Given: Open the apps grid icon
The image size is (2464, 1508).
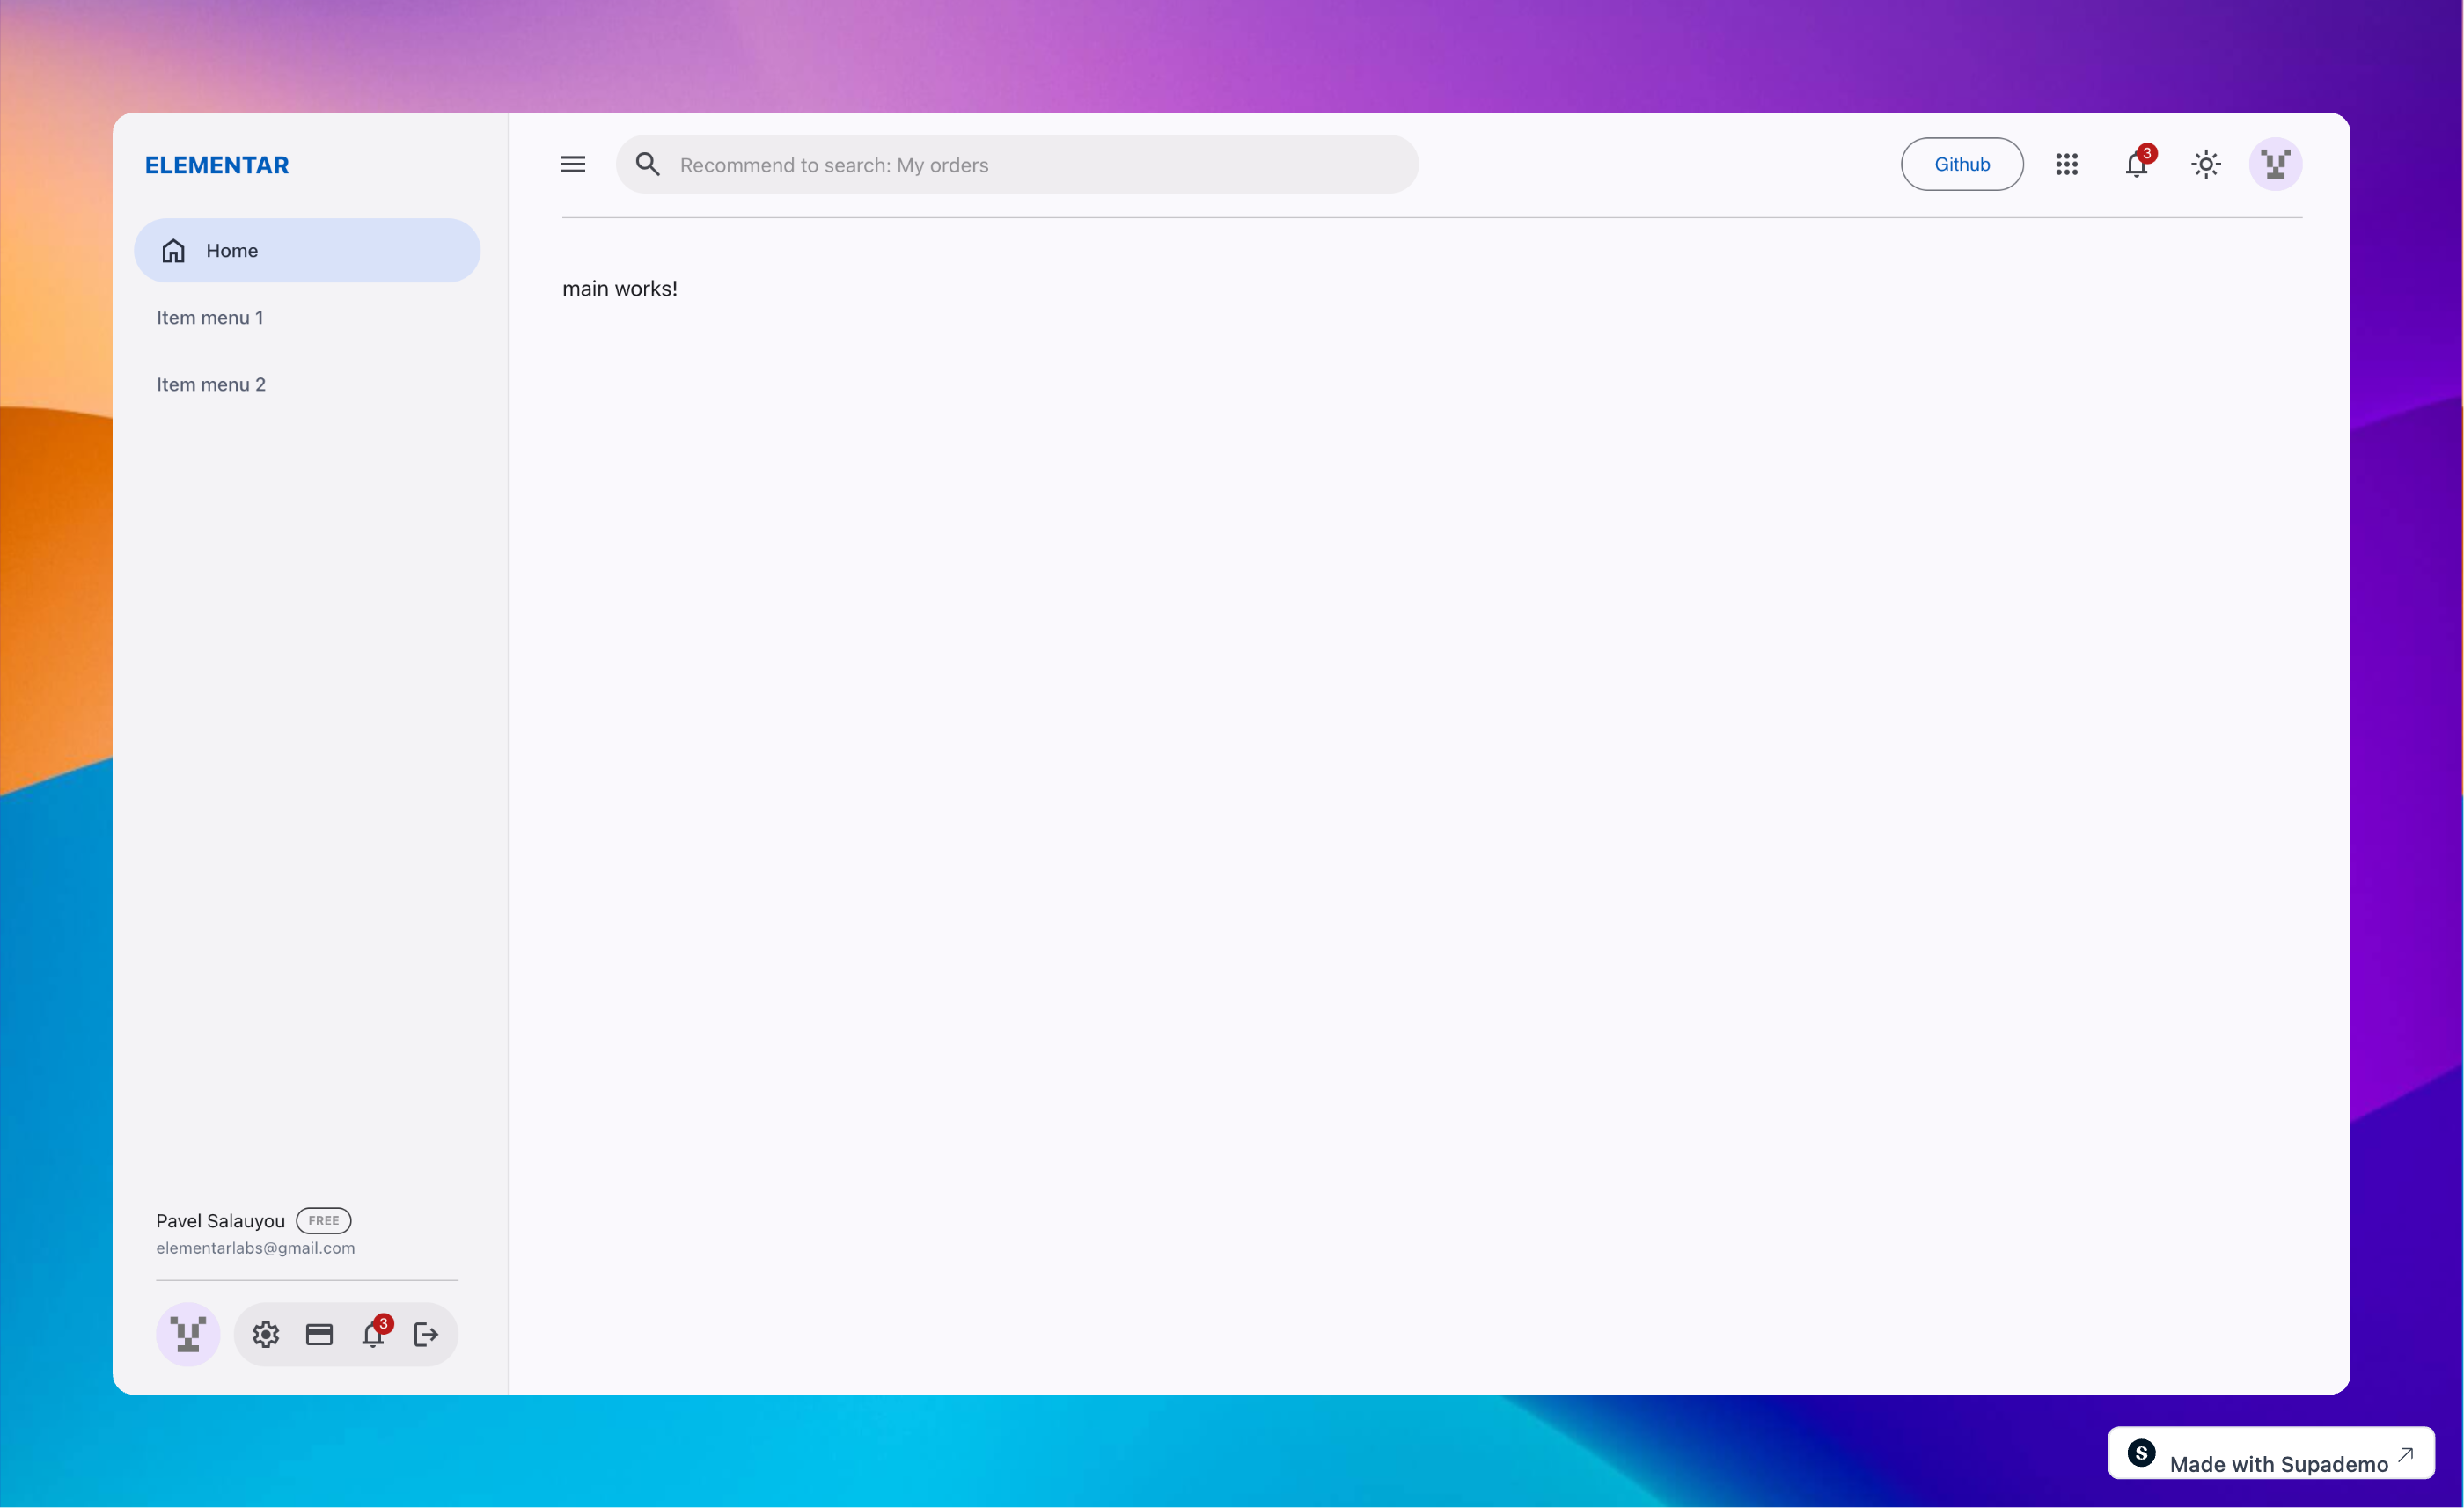Looking at the screenshot, I should [2067, 164].
